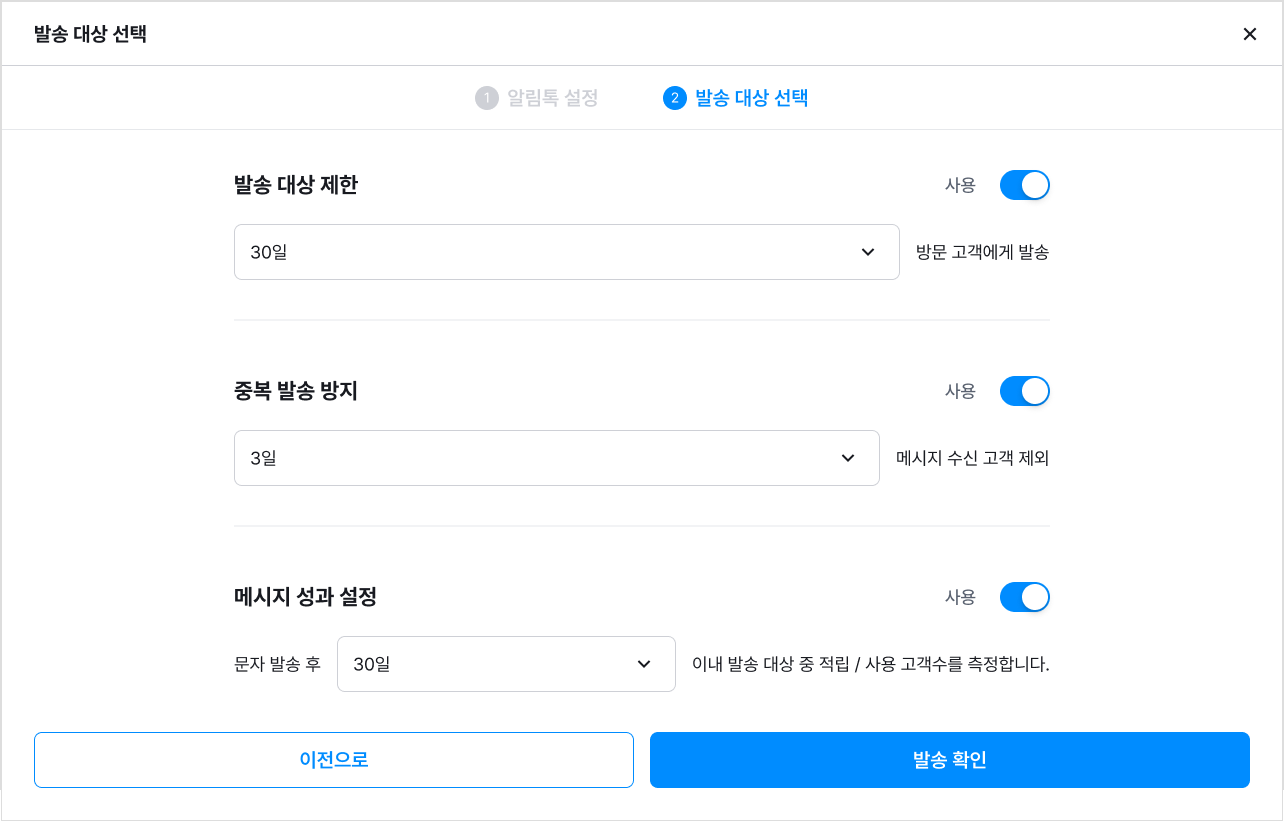Click chevron arrow in 메시지 성과 설정 dropdown
1284x821 pixels.
click(x=644, y=664)
